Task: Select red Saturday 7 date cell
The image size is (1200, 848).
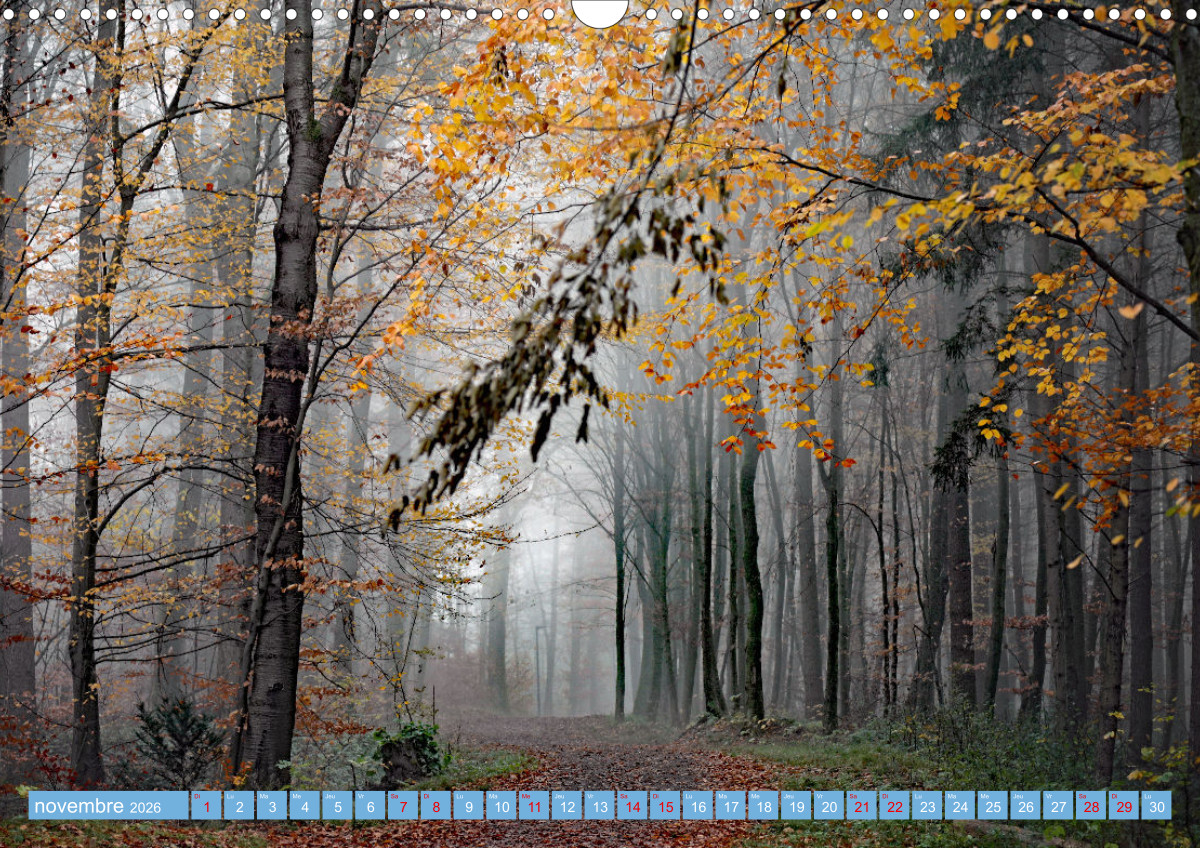Action: click(403, 806)
